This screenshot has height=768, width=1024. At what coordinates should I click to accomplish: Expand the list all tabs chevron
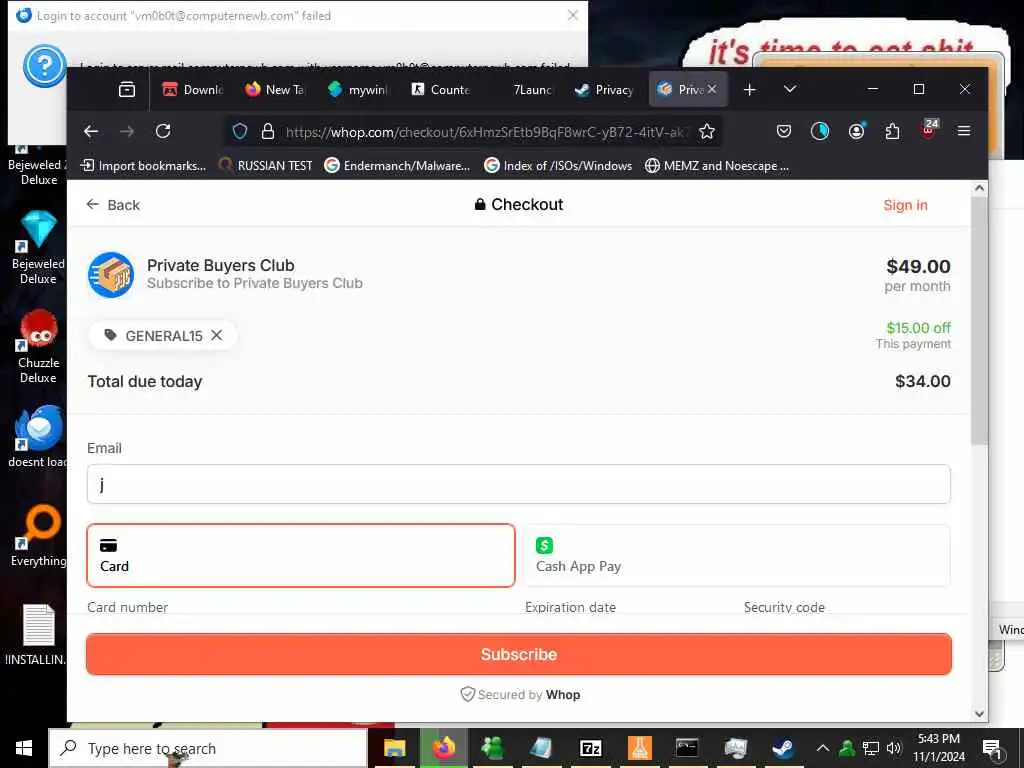point(790,89)
